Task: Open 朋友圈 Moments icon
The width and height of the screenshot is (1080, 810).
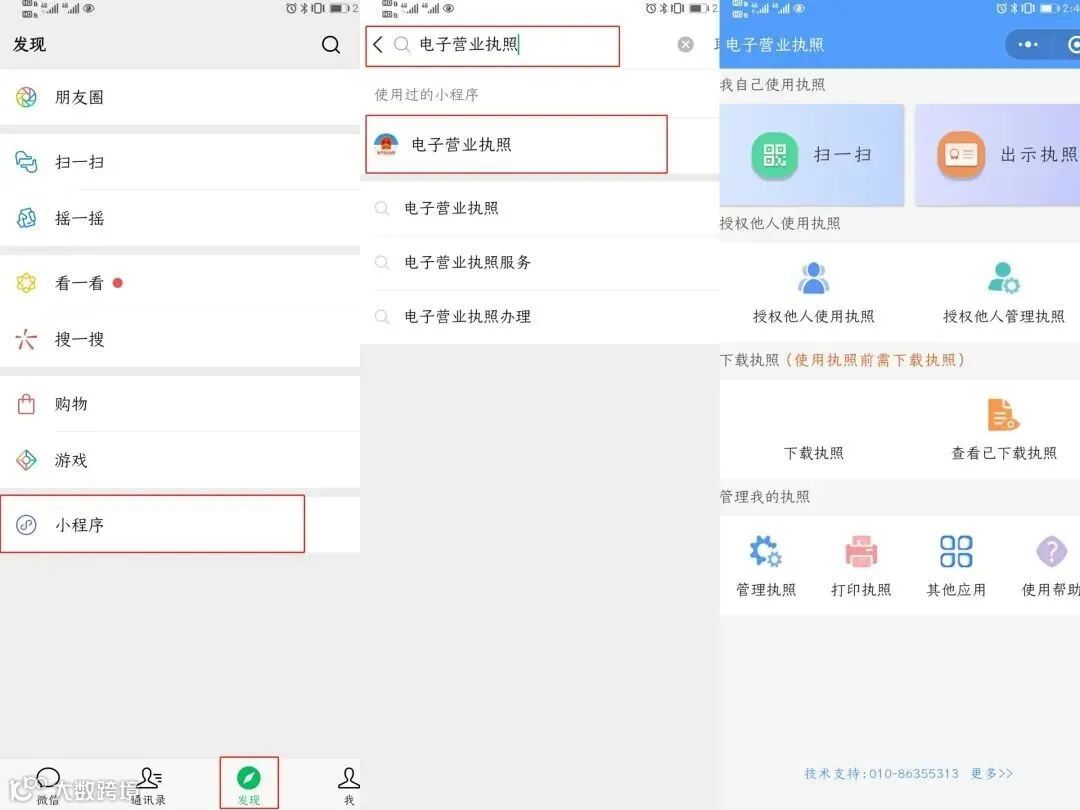Action: tap(26, 97)
